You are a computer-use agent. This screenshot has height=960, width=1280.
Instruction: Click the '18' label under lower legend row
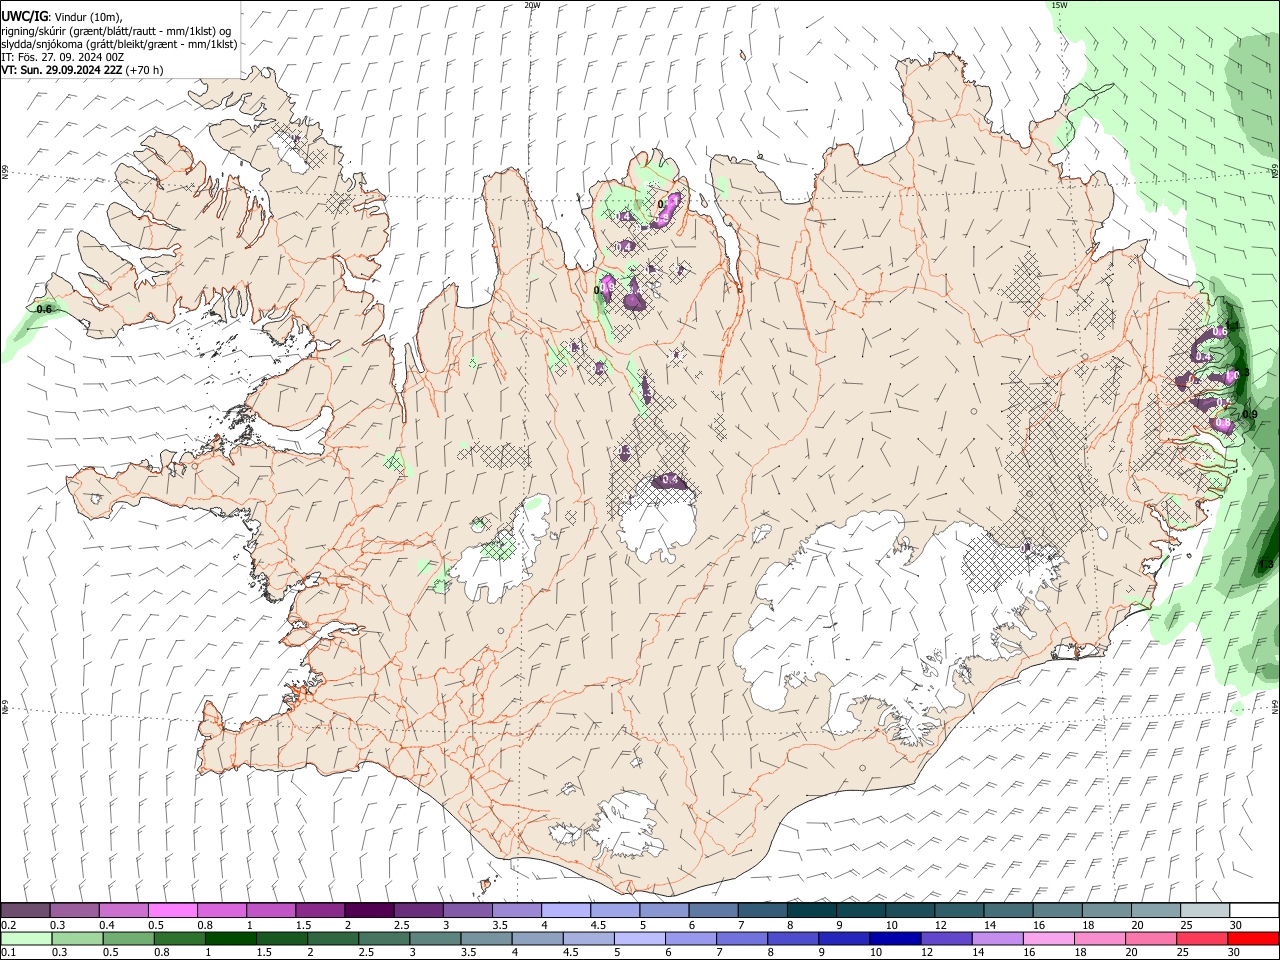[x=1080, y=952]
